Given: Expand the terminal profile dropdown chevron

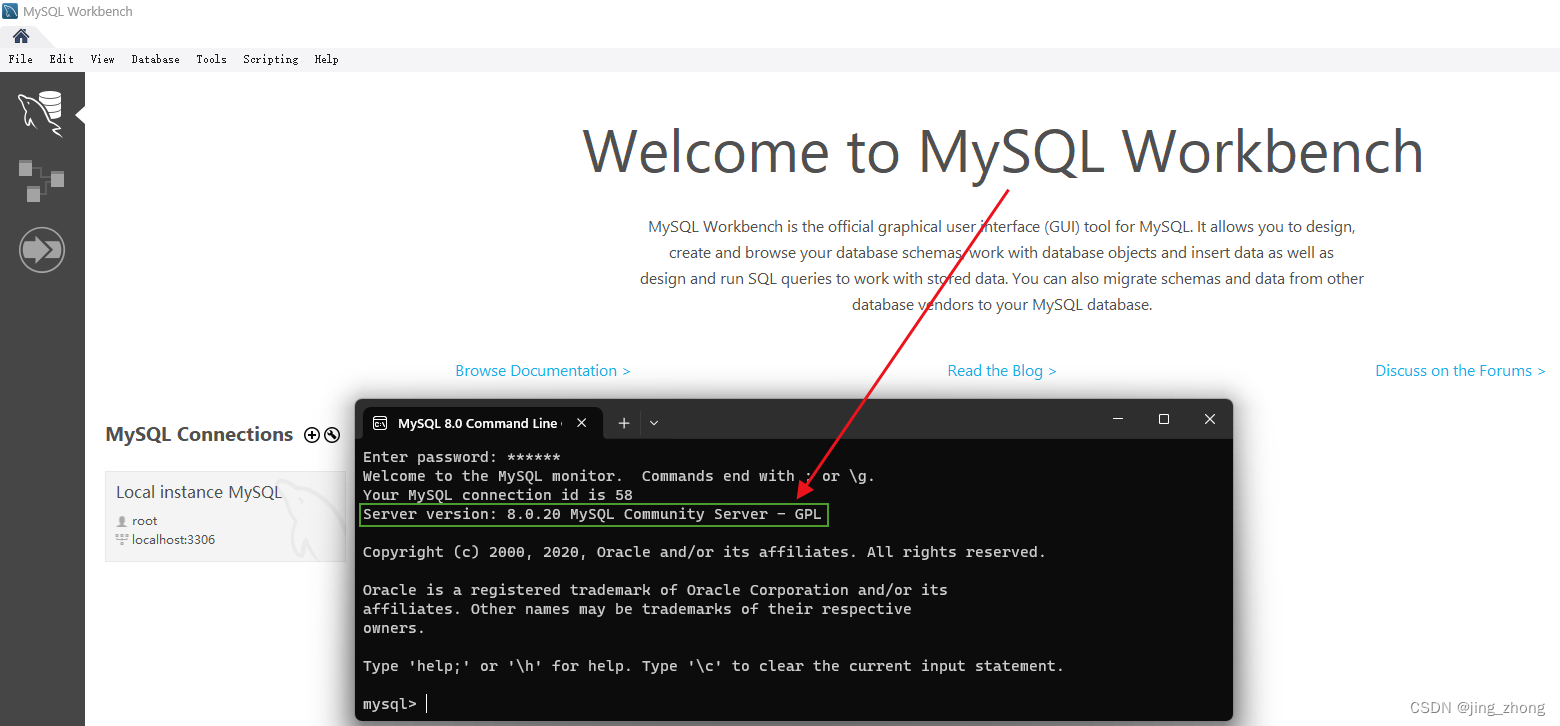Looking at the screenshot, I should (654, 423).
